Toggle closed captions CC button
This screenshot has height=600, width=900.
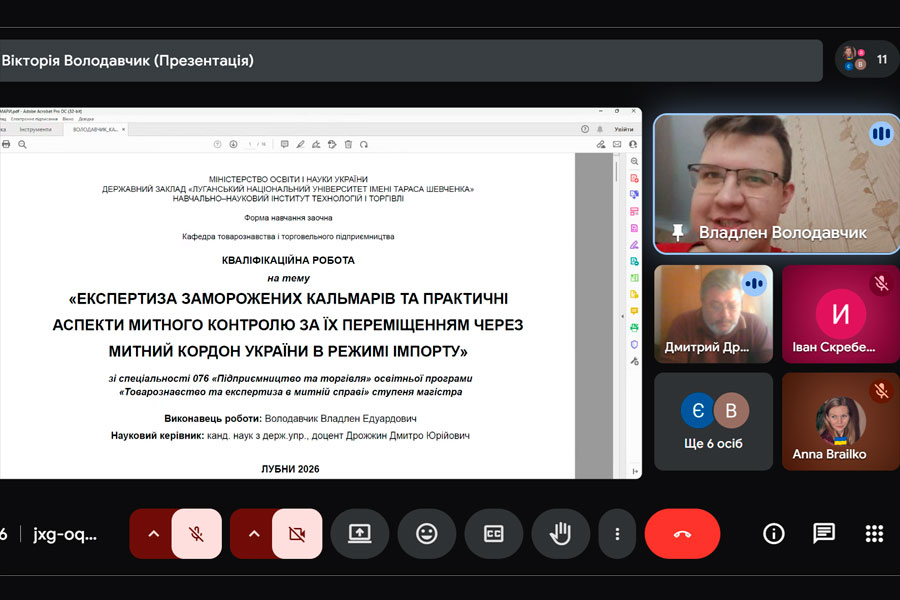click(x=494, y=534)
